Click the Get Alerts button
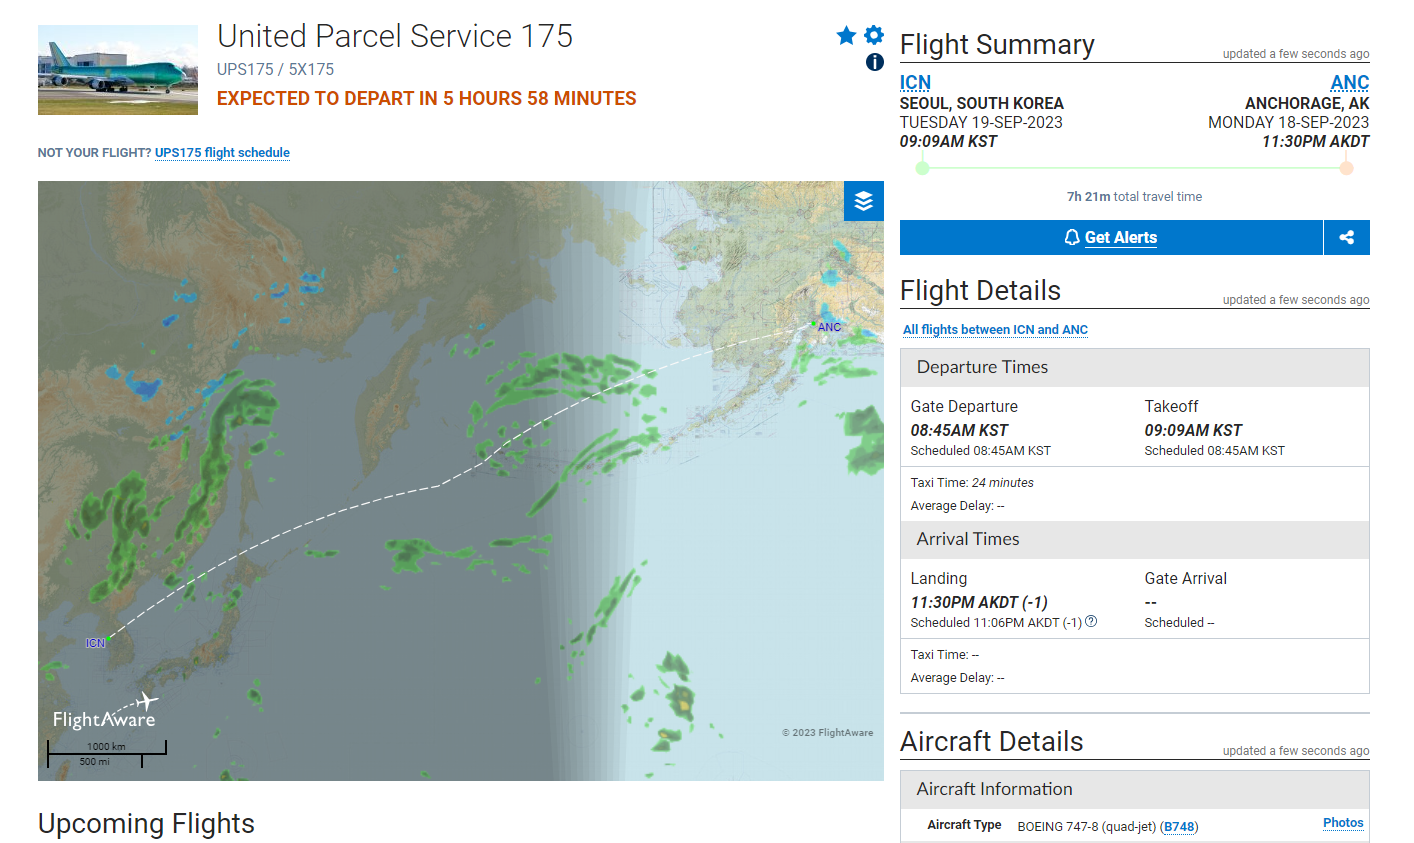 [x=1111, y=238]
